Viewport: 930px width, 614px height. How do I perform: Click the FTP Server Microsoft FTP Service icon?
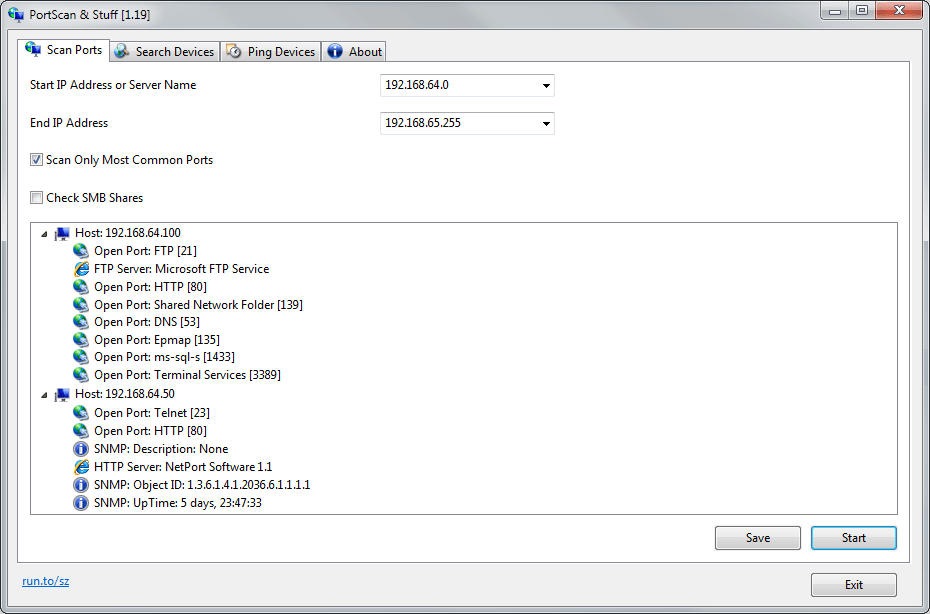[x=81, y=269]
